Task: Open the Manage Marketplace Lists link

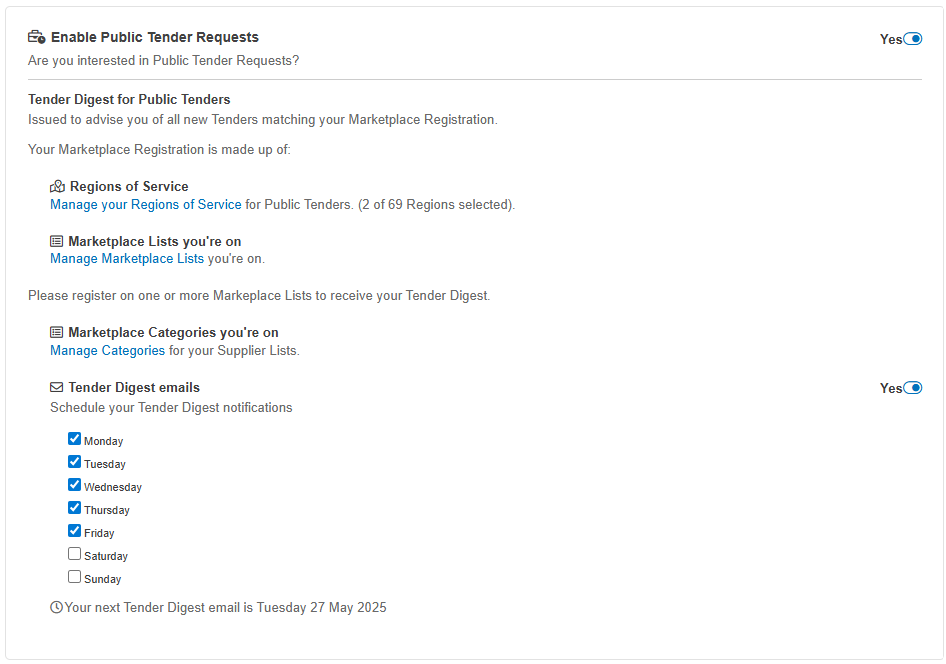Action: 127,259
